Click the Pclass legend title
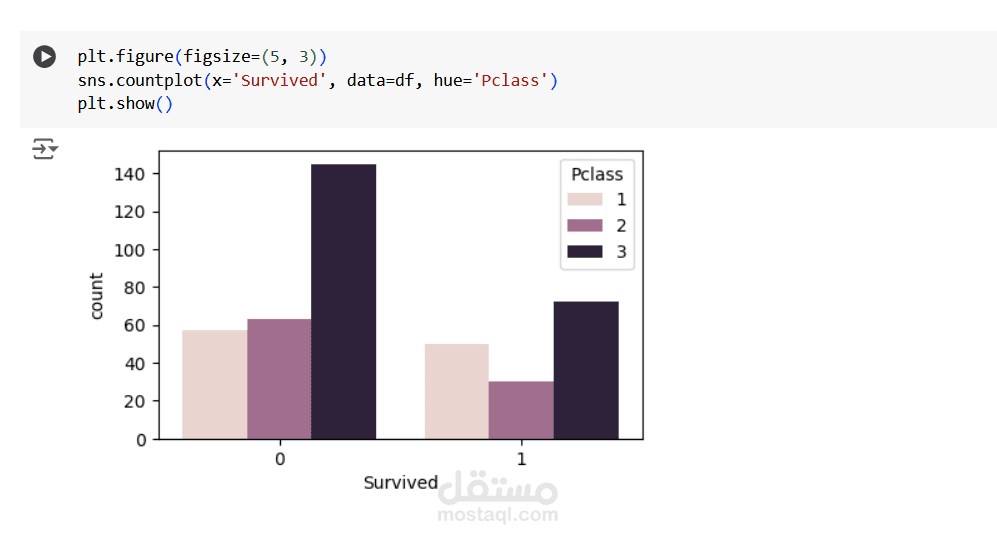The width and height of the screenshot is (997, 536). (597, 174)
